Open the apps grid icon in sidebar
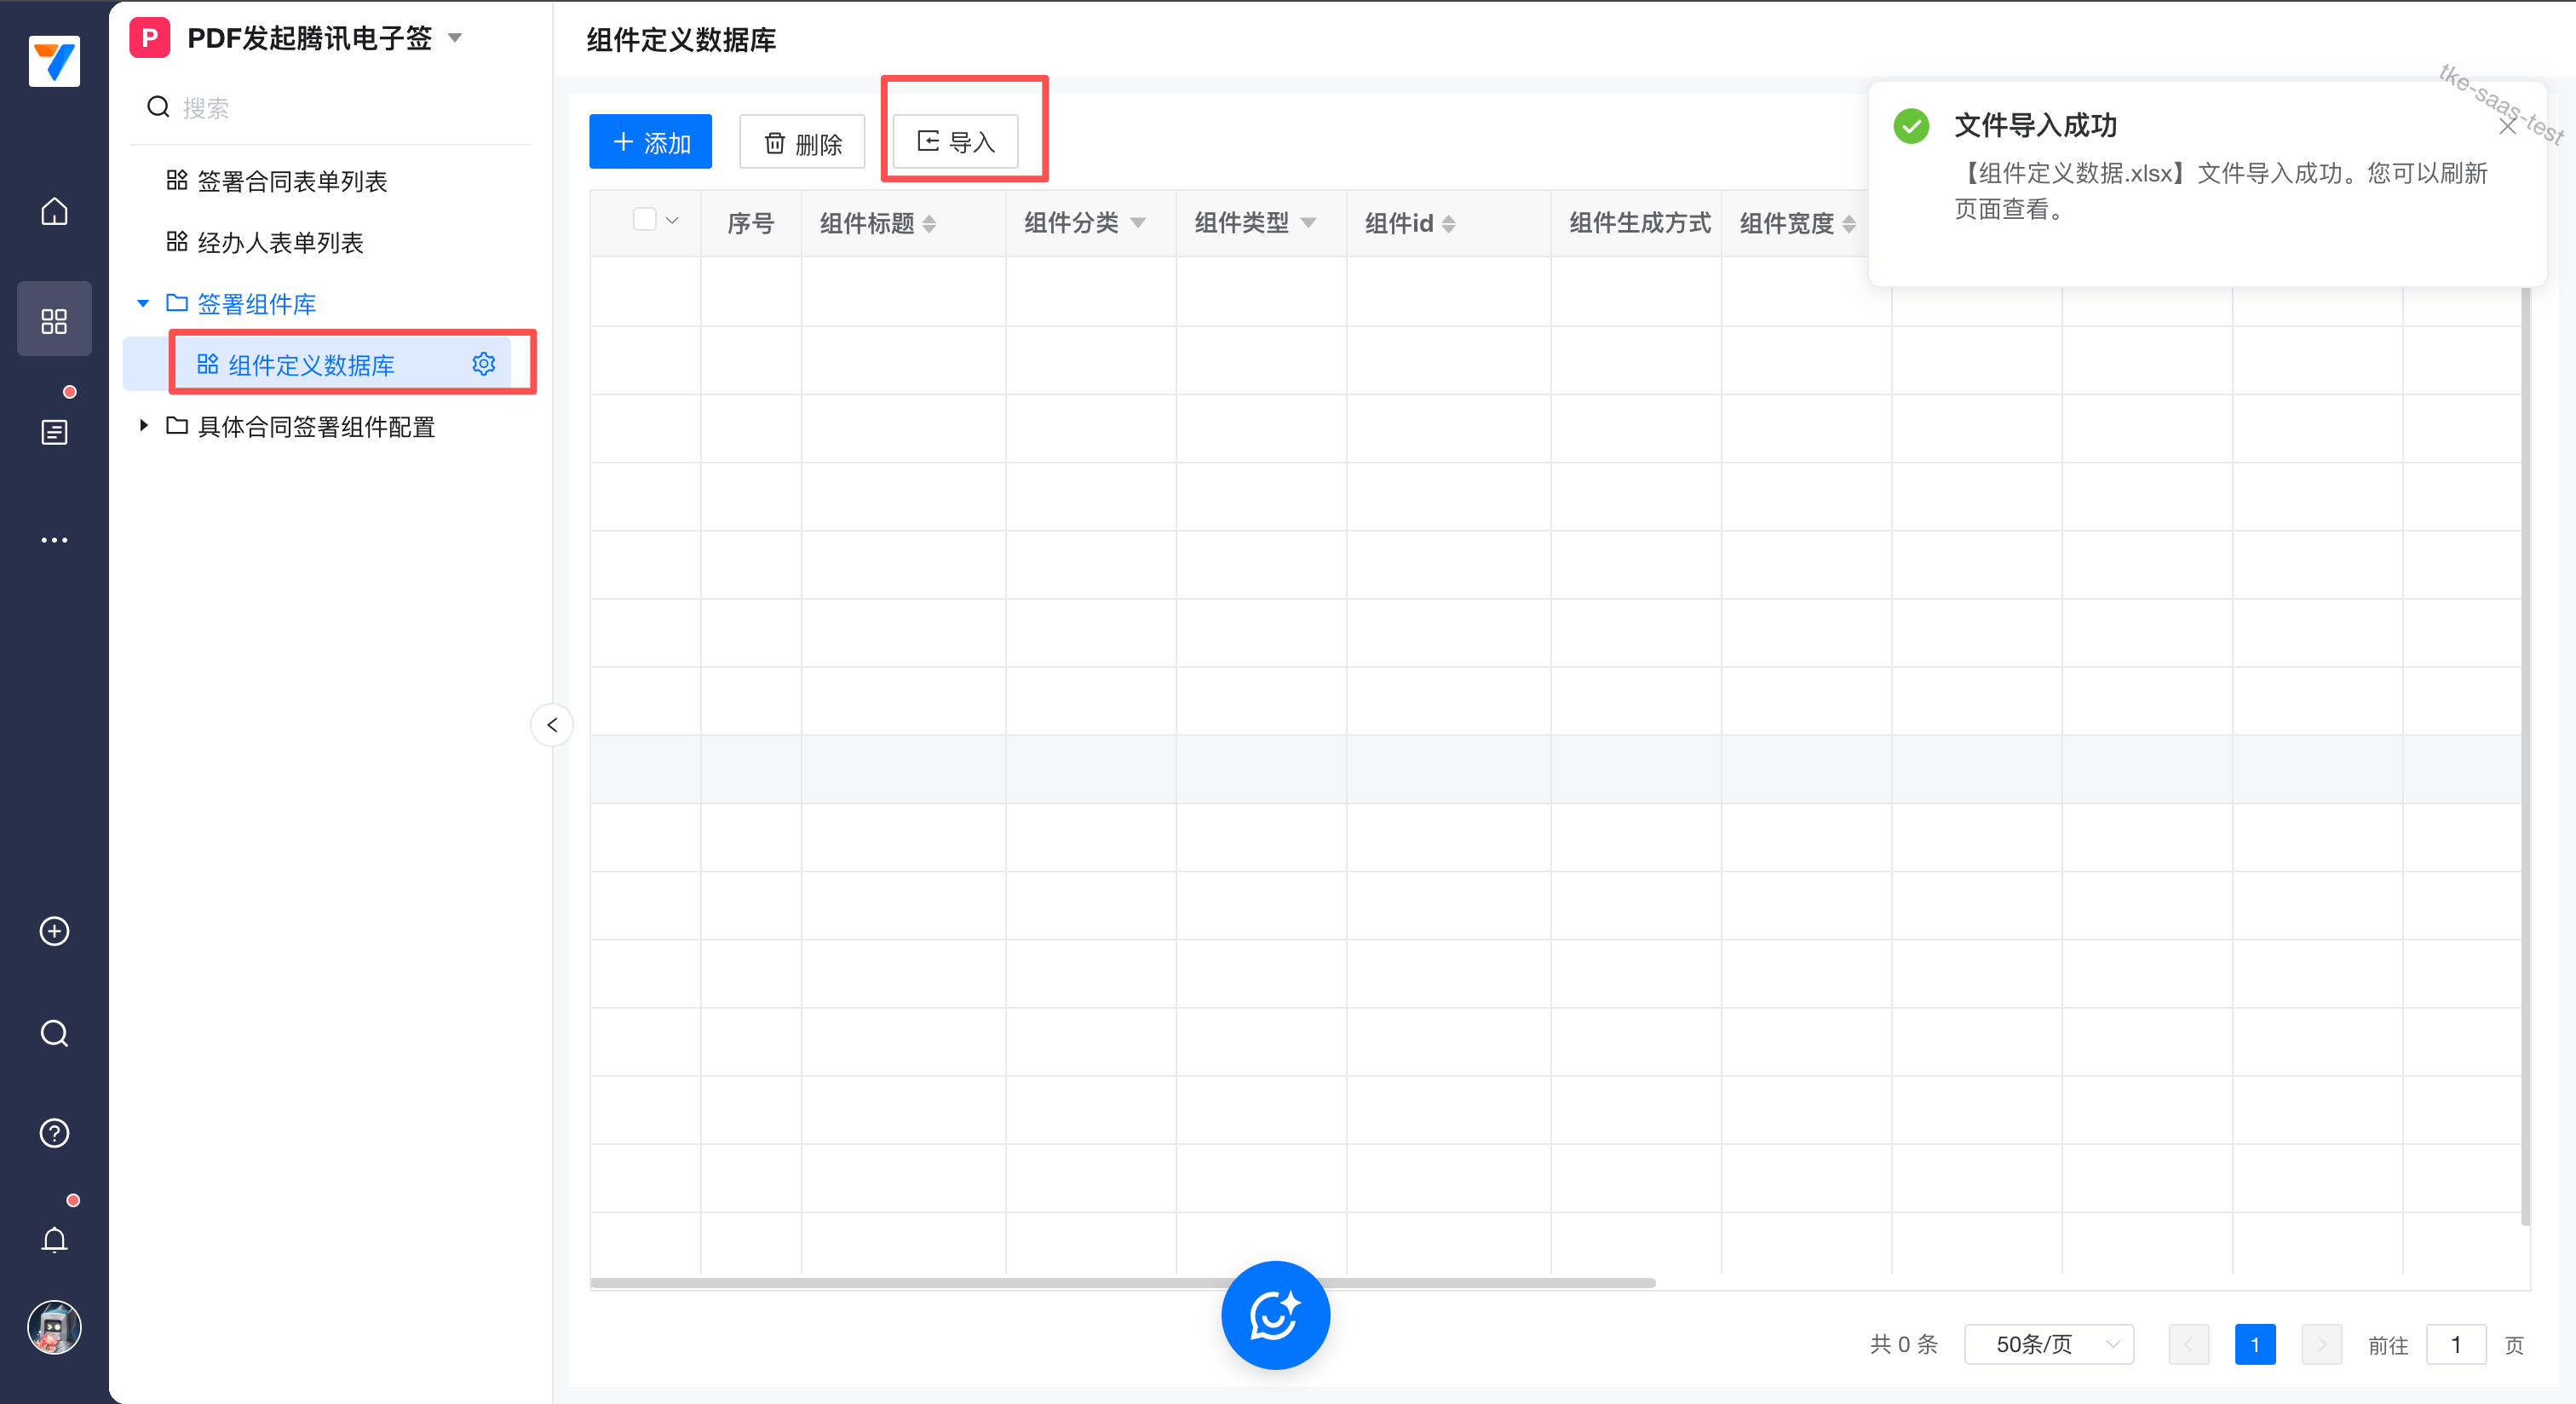2576x1404 pixels. 54,320
